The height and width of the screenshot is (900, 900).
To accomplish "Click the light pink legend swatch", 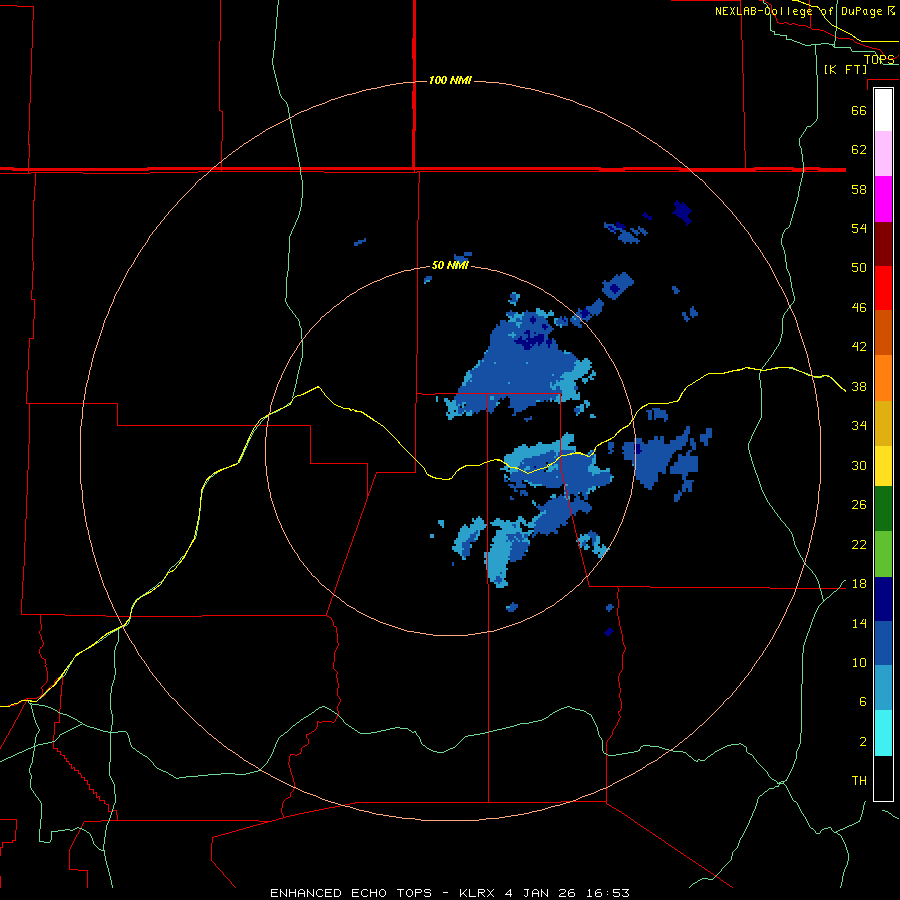I will (x=883, y=154).
